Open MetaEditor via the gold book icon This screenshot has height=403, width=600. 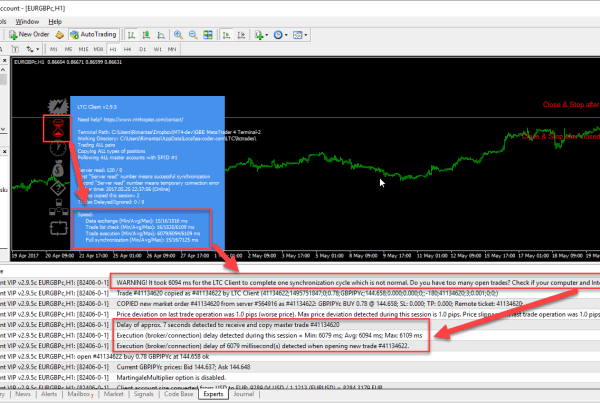(59, 35)
